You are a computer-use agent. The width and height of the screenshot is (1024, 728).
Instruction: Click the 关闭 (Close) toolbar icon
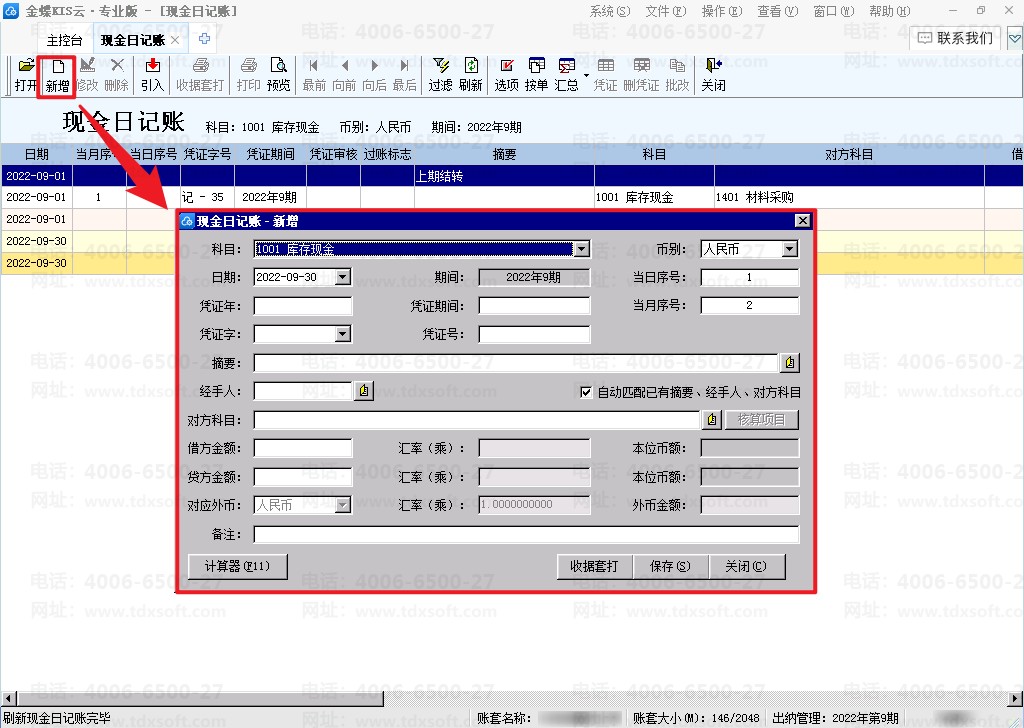coord(713,75)
